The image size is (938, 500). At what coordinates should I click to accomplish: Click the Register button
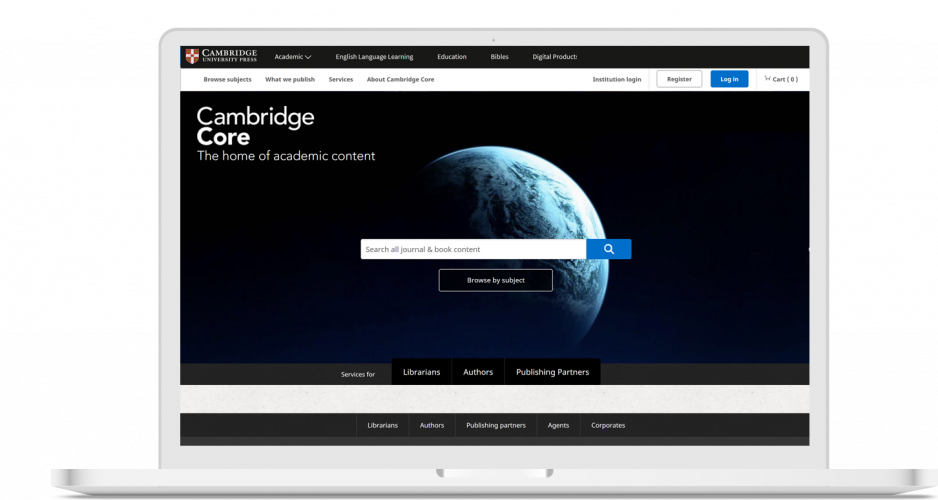(x=679, y=79)
